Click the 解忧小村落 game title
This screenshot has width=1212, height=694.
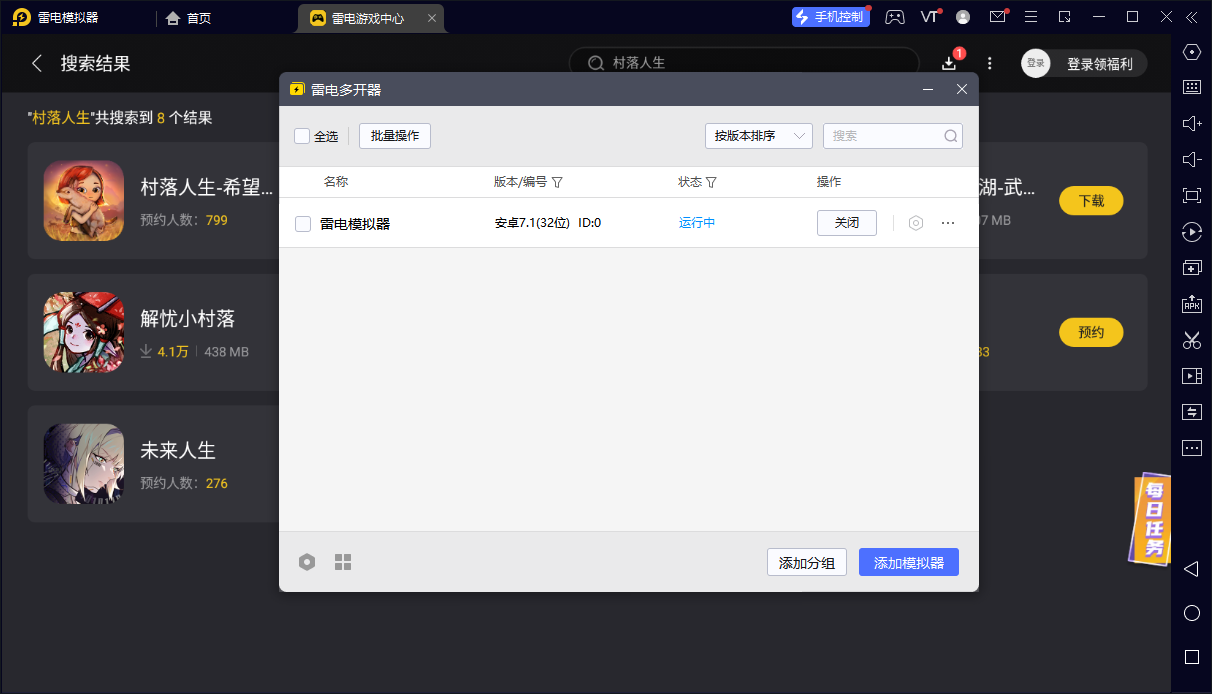coord(188,319)
